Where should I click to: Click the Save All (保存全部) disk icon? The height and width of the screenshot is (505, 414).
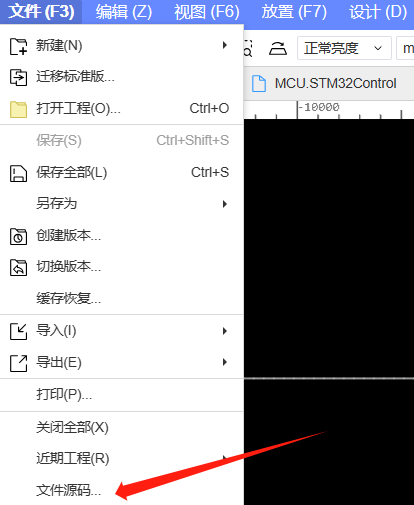tap(18, 173)
